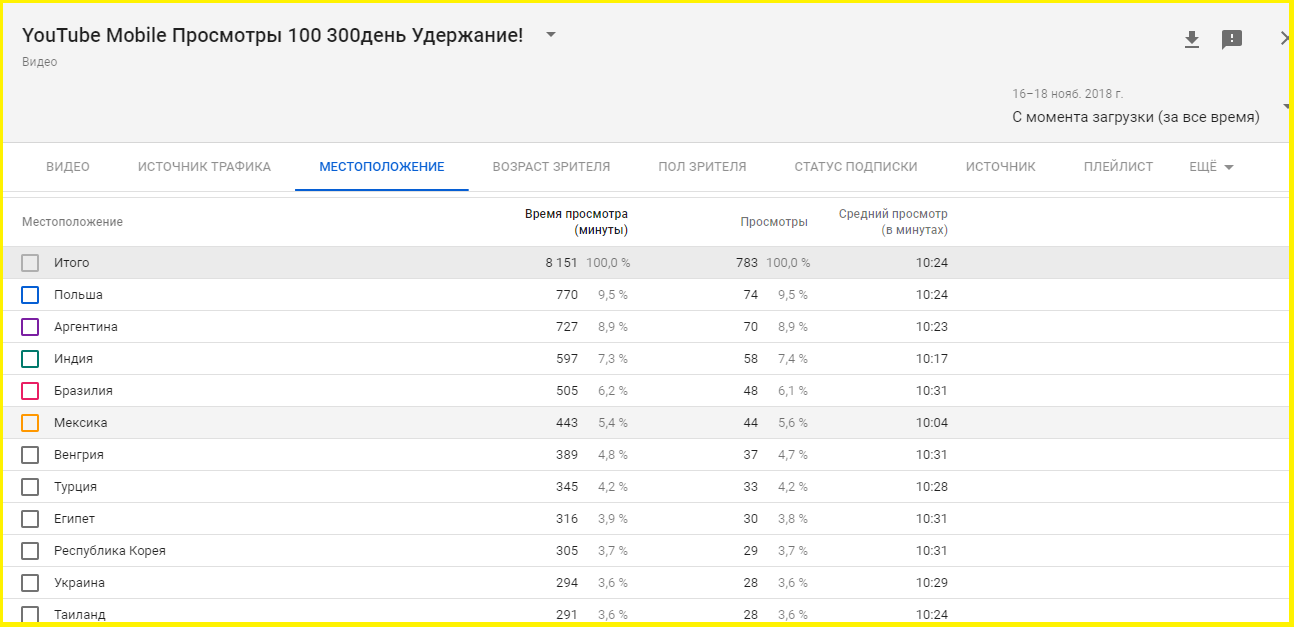The width and height of the screenshot is (1294, 627).
Task: Open the send feedback icon
Action: (x=1232, y=40)
